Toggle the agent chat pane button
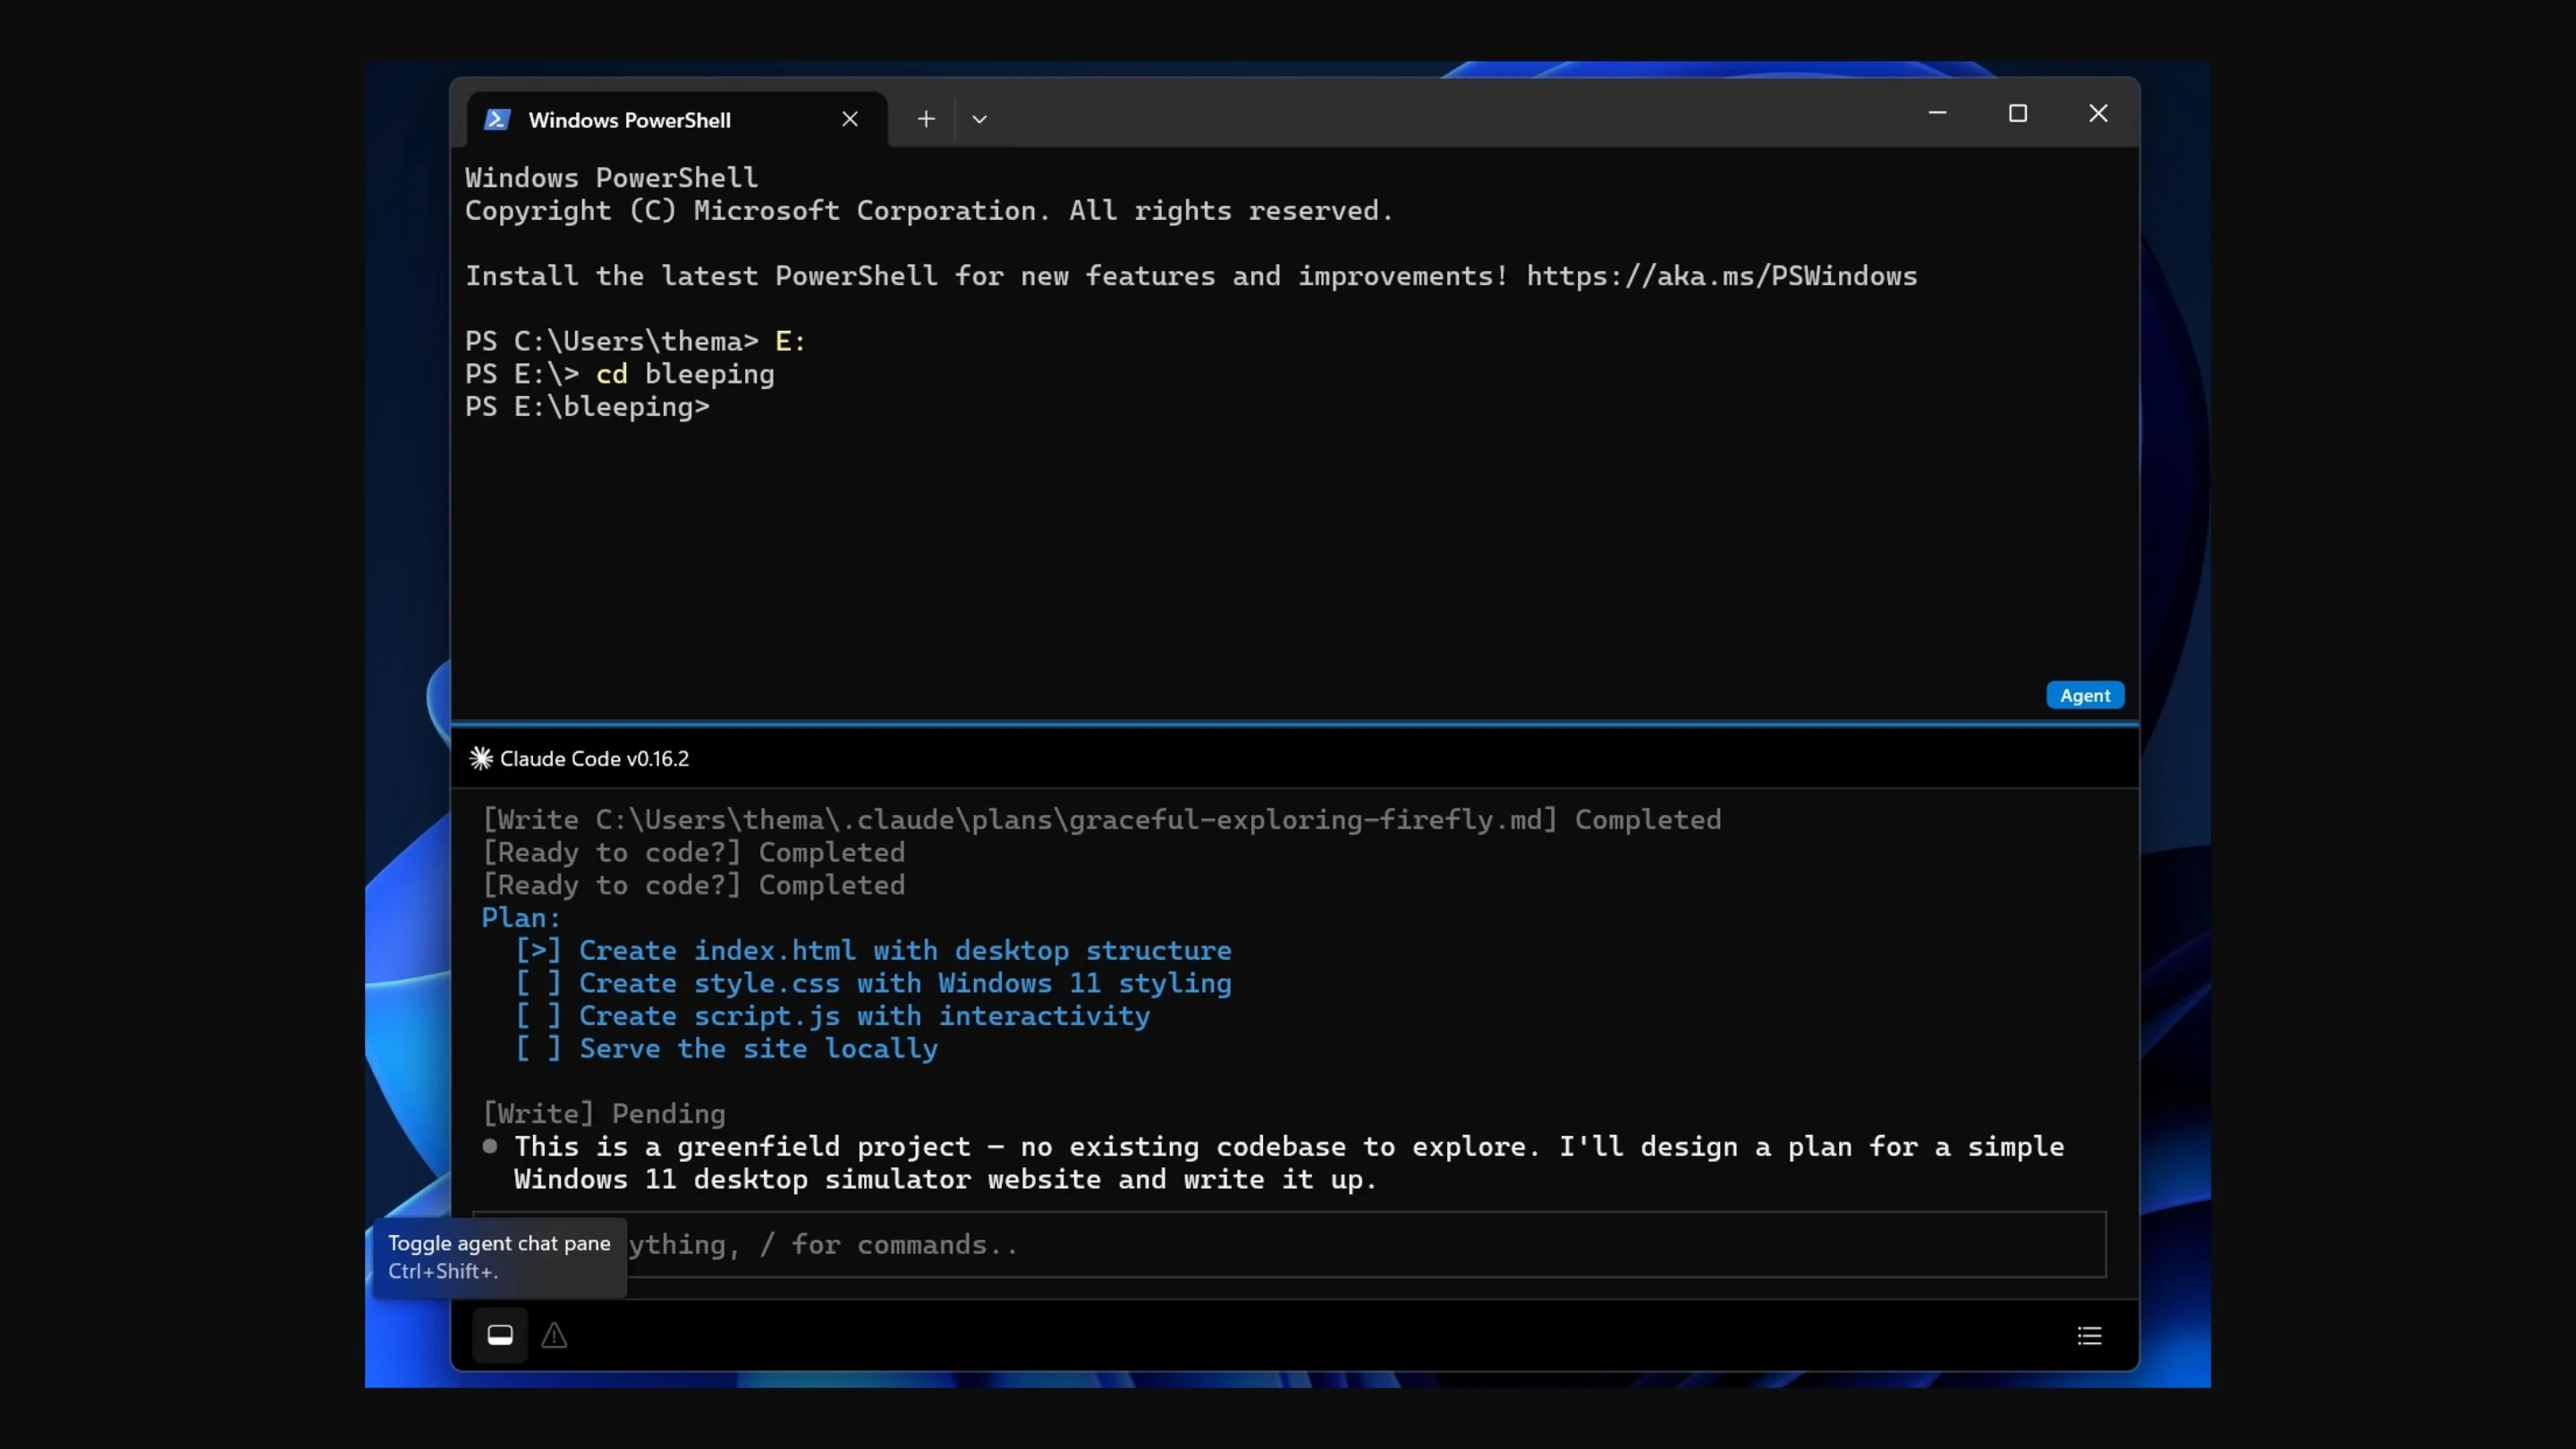Viewport: 2576px width, 1449px height. click(x=500, y=1335)
